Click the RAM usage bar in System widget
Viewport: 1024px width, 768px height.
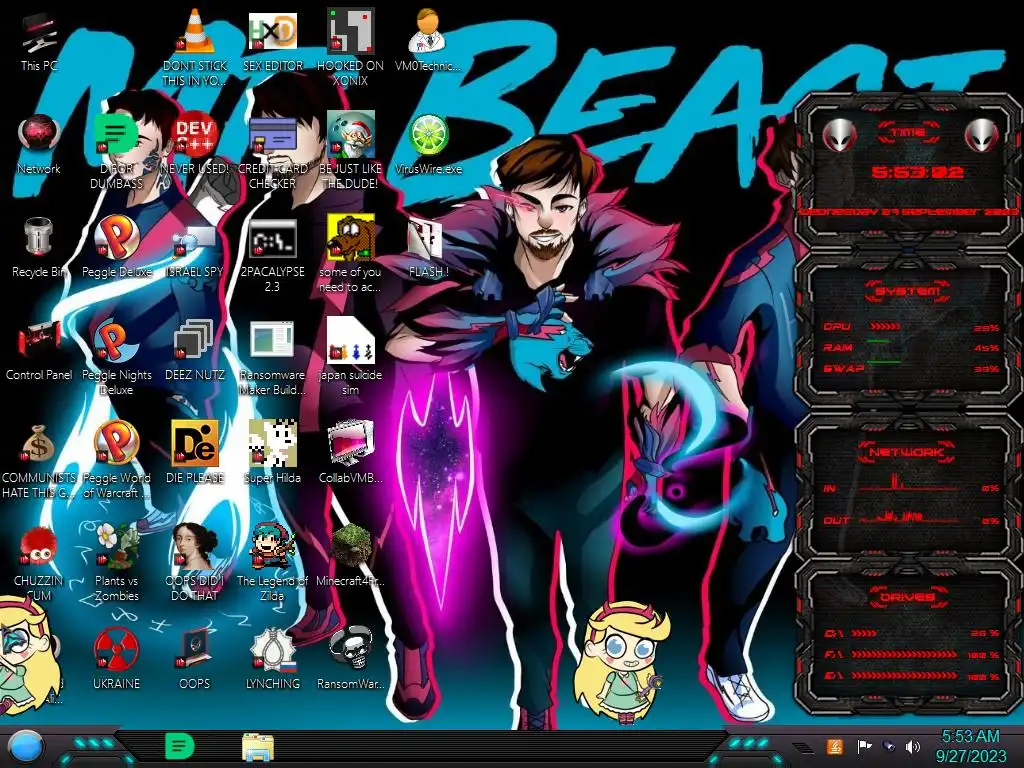pos(878,341)
